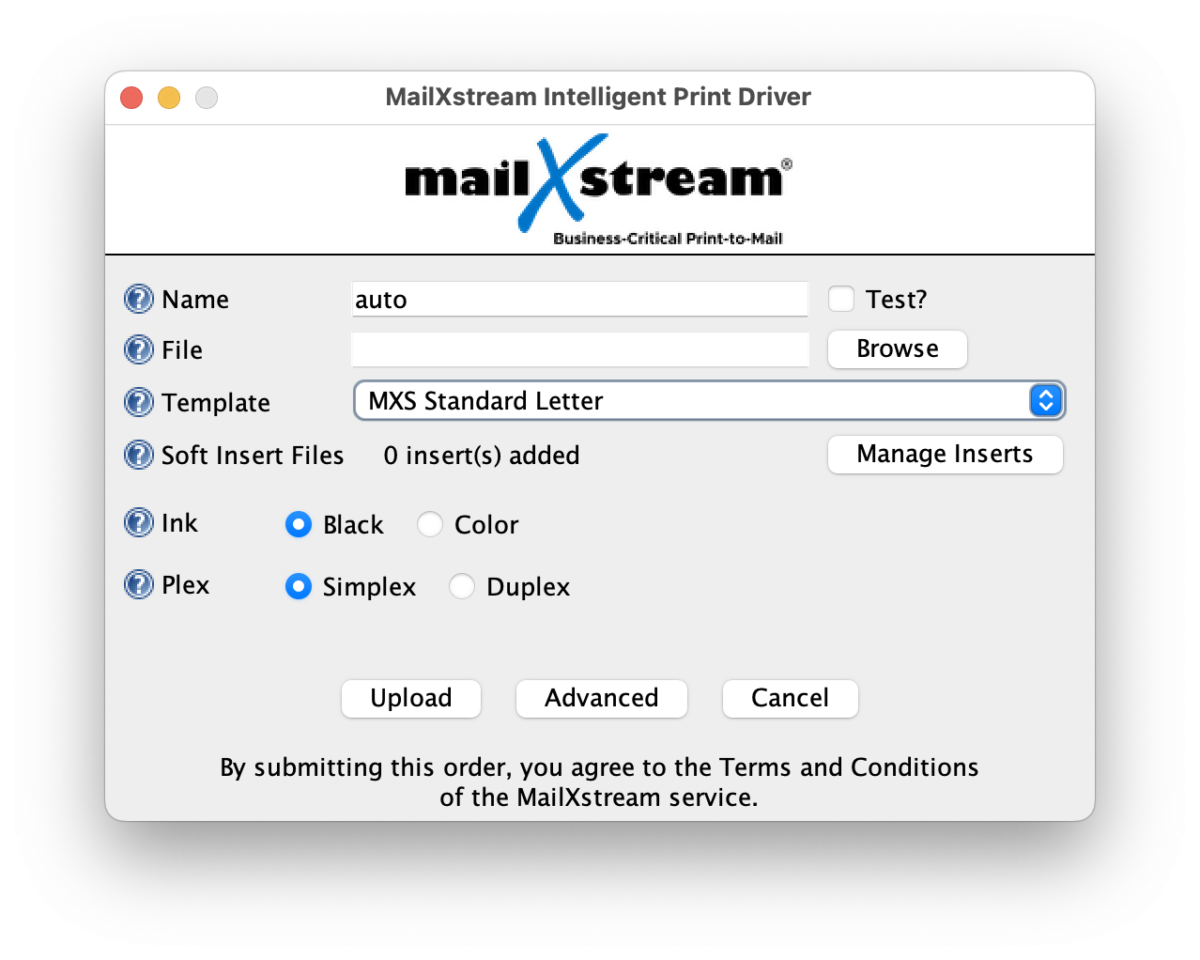The height and width of the screenshot is (960, 1200).
Task: Click the Template dropdown's up-down arrows
Action: click(1046, 400)
